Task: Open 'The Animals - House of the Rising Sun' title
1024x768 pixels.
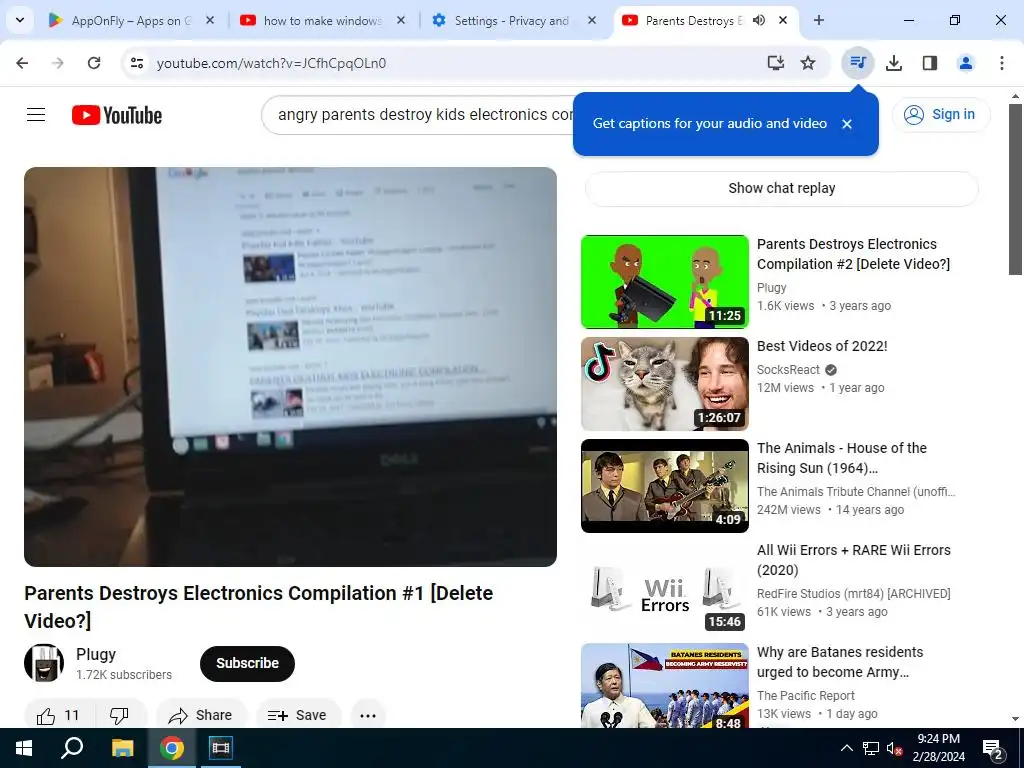Action: [842, 458]
